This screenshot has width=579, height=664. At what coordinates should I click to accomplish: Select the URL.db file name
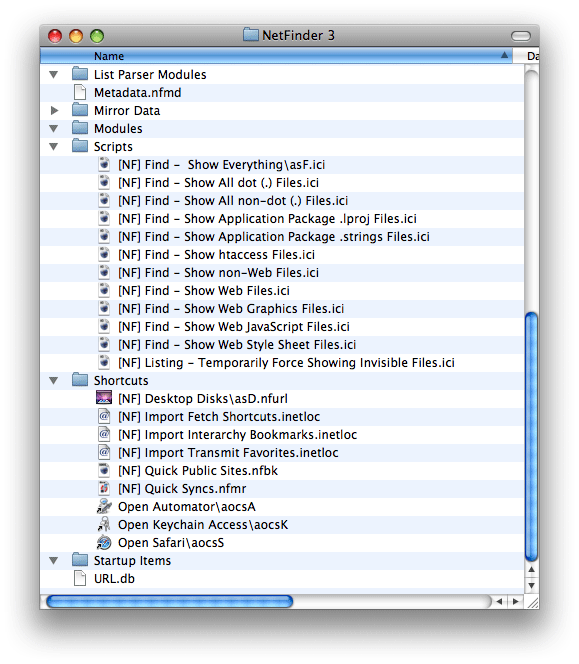114,579
